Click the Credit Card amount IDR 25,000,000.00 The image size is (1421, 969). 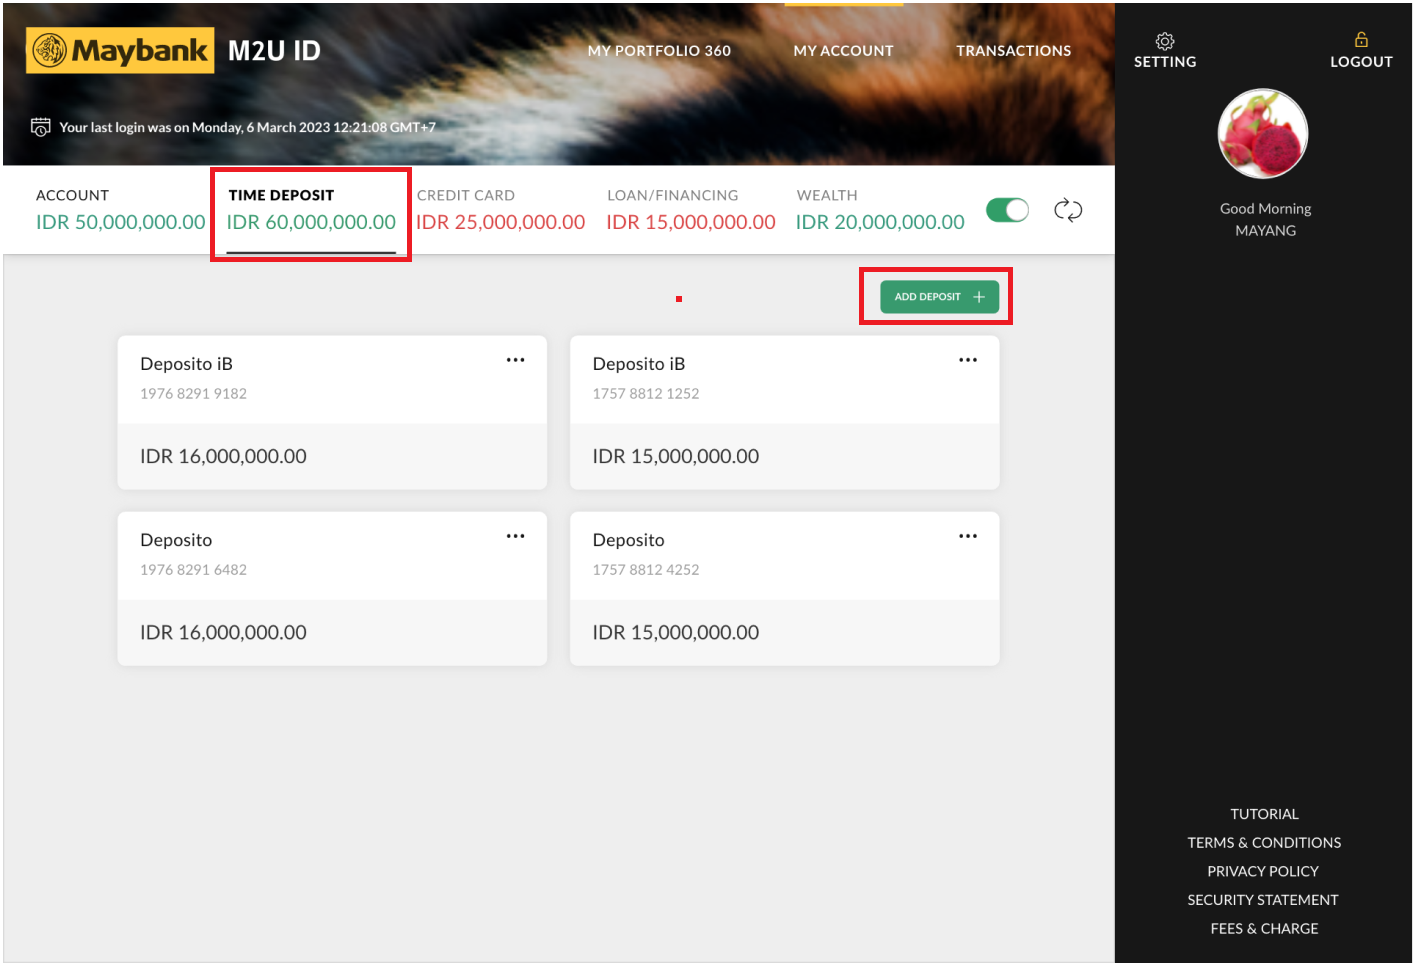pyautogui.click(x=500, y=222)
